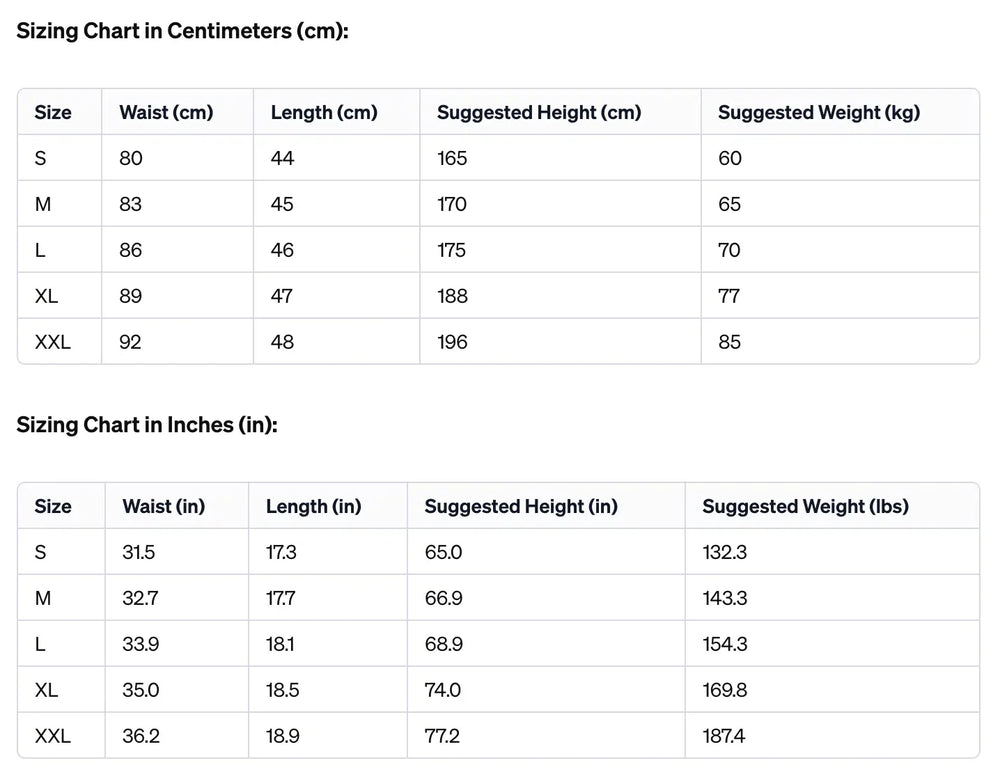The width and height of the screenshot is (1000, 781).
Task: Click the M size cell in the inches chart
Action: tap(43, 599)
